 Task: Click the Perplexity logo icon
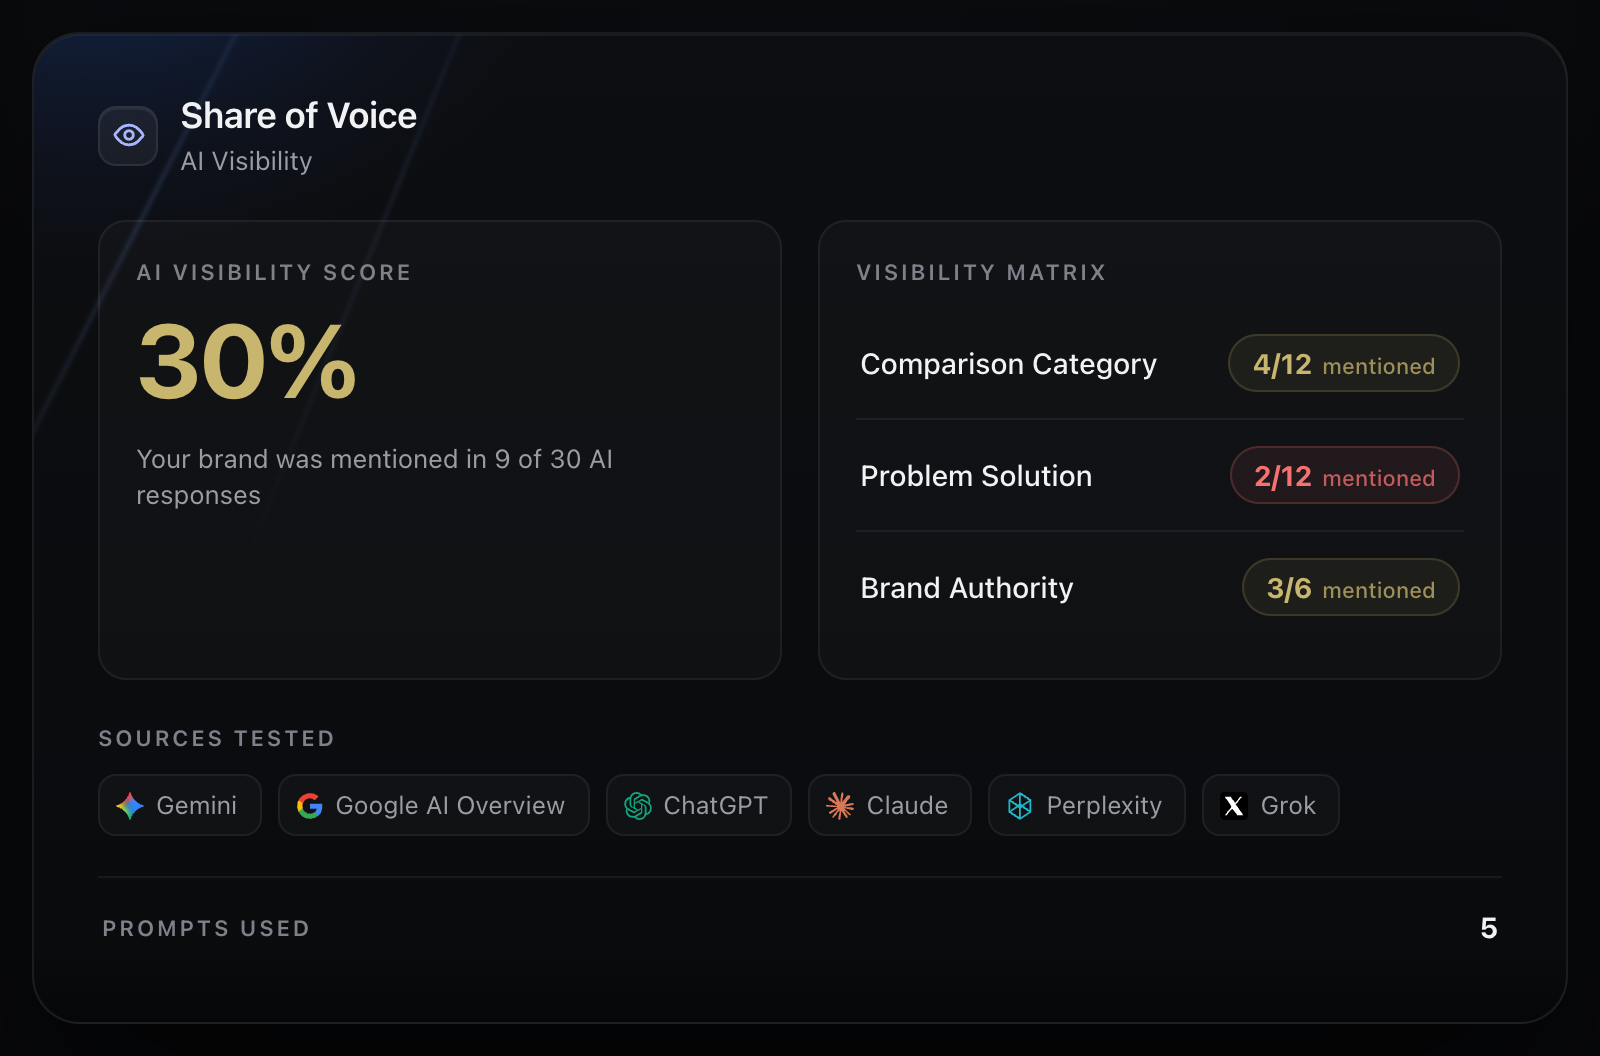click(1020, 806)
